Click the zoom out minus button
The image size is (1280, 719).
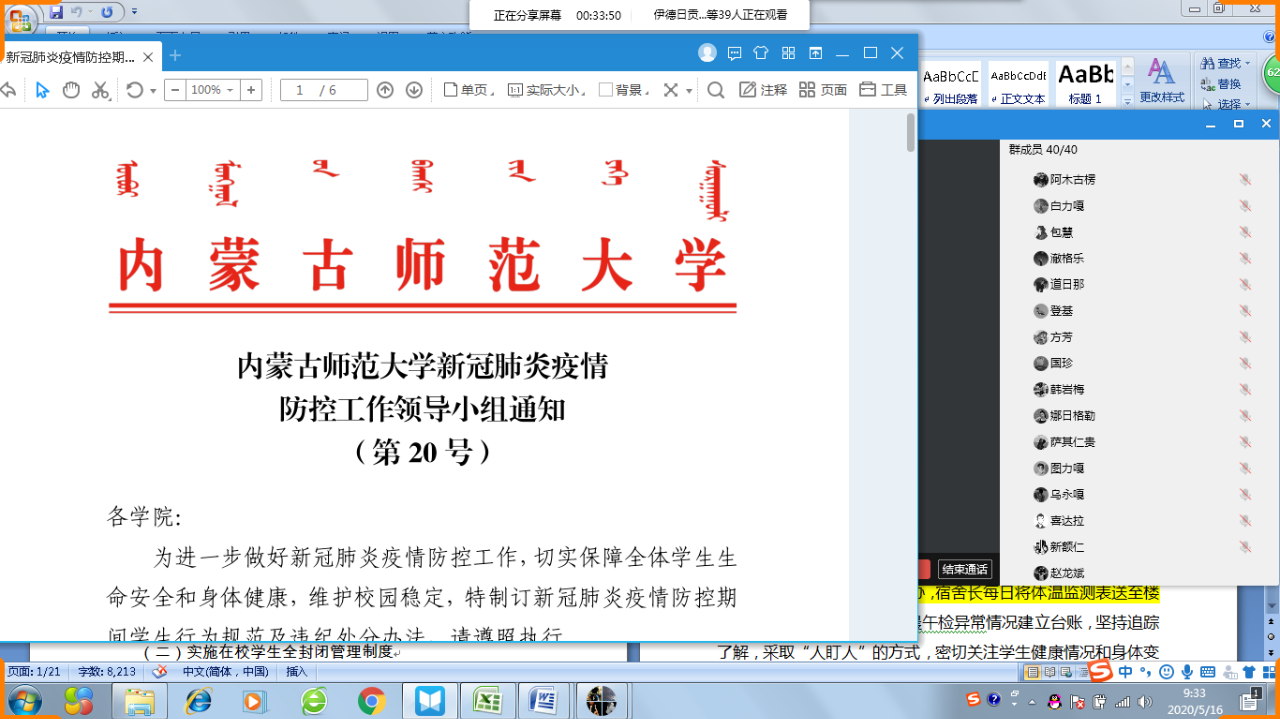[x=175, y=90]
